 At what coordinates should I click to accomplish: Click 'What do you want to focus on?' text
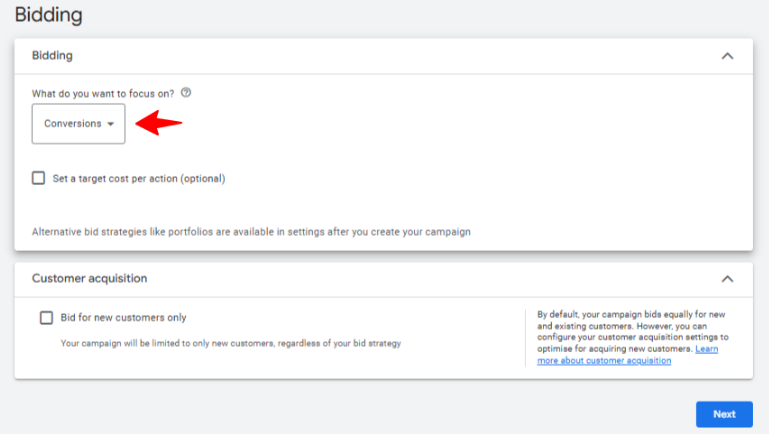[x=103, y=93]
